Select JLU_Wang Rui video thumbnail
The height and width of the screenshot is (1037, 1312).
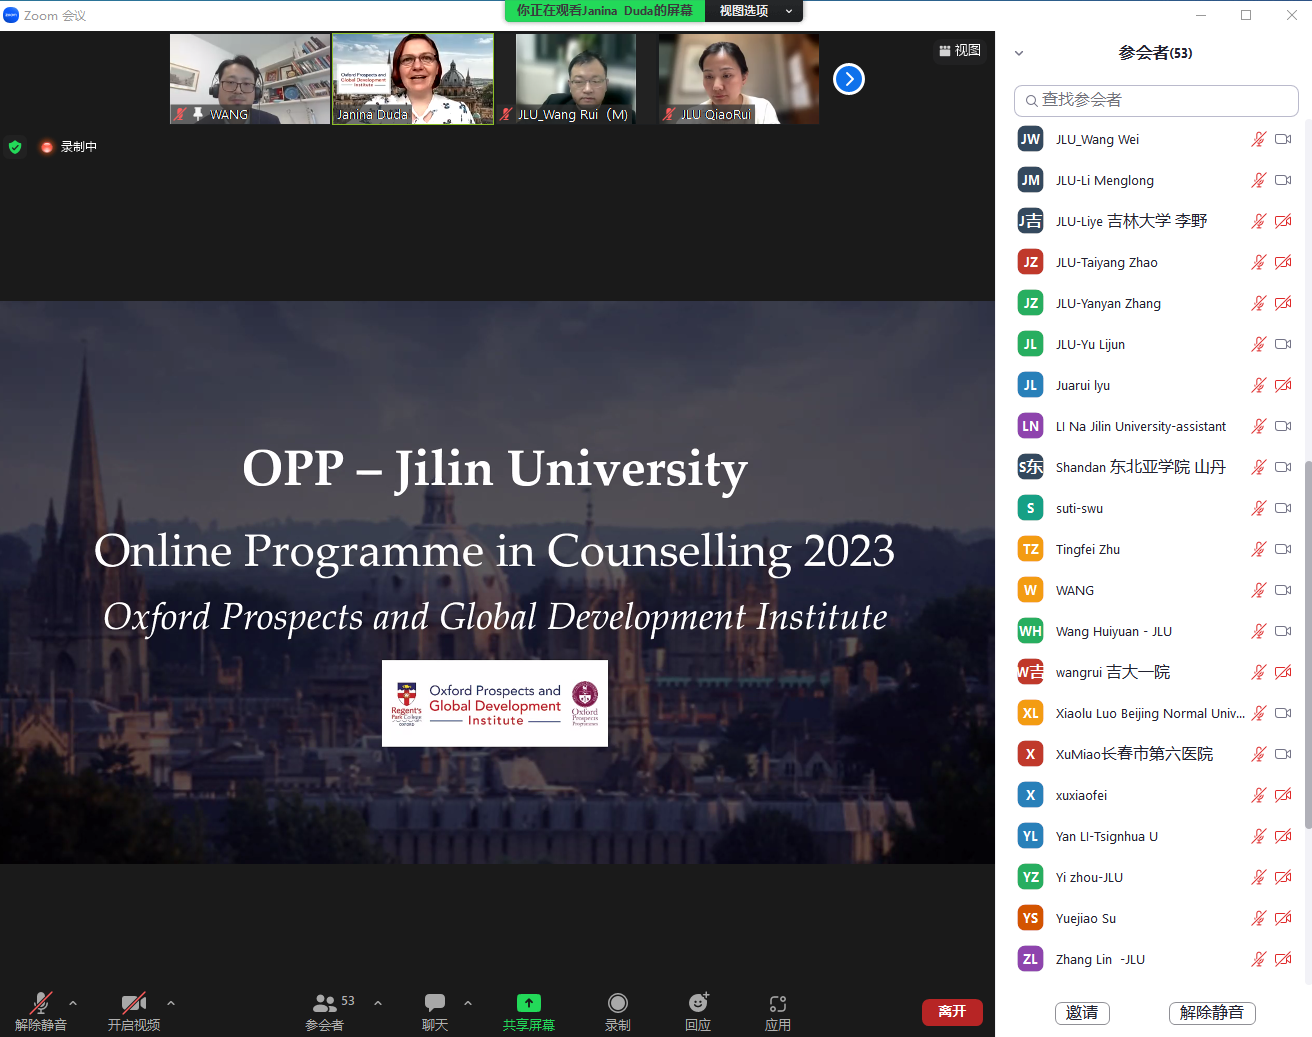point(576,79)
